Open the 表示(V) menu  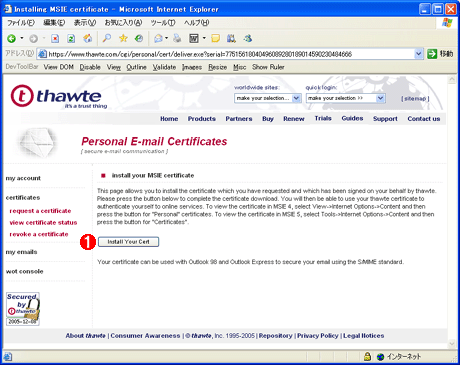(x=85, y=23)
